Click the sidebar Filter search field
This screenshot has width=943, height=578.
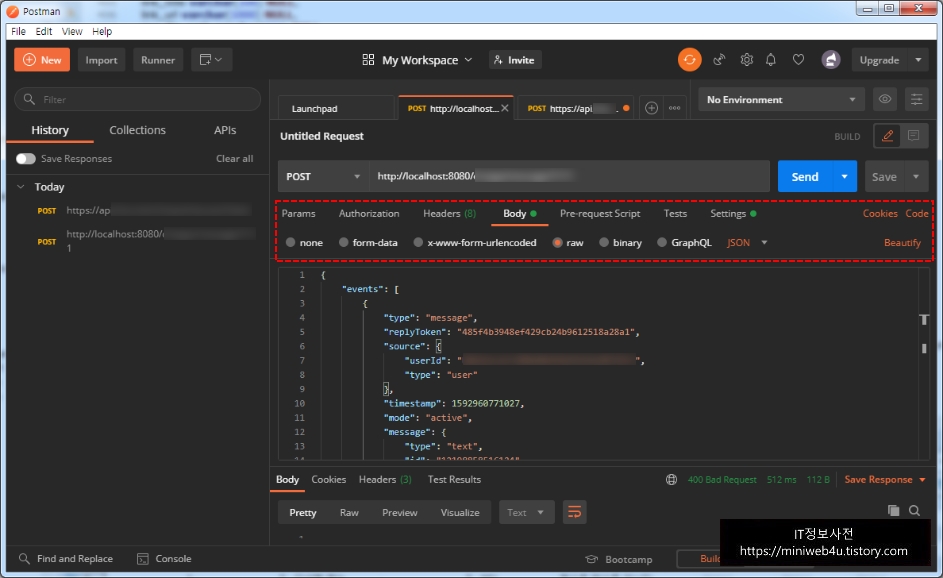(x=138, y=99)
